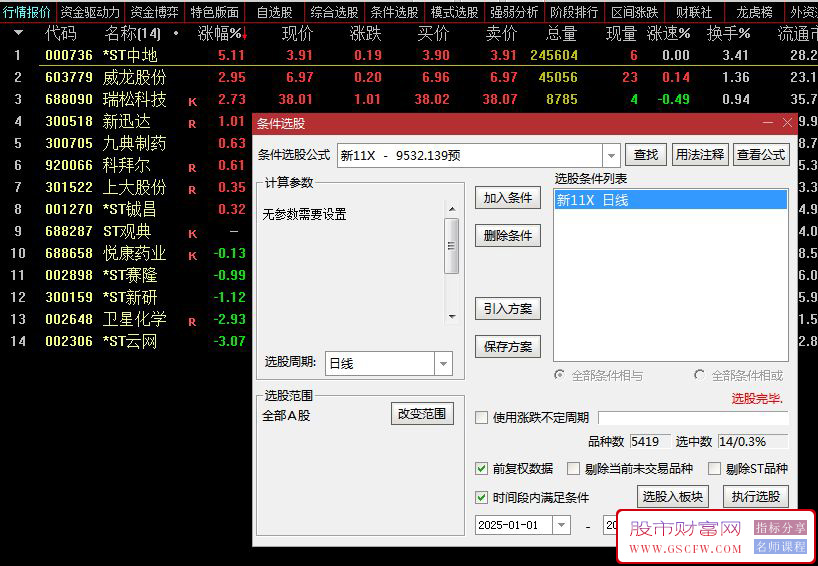Click the R marker beside 新迅达

pos(193,124)
